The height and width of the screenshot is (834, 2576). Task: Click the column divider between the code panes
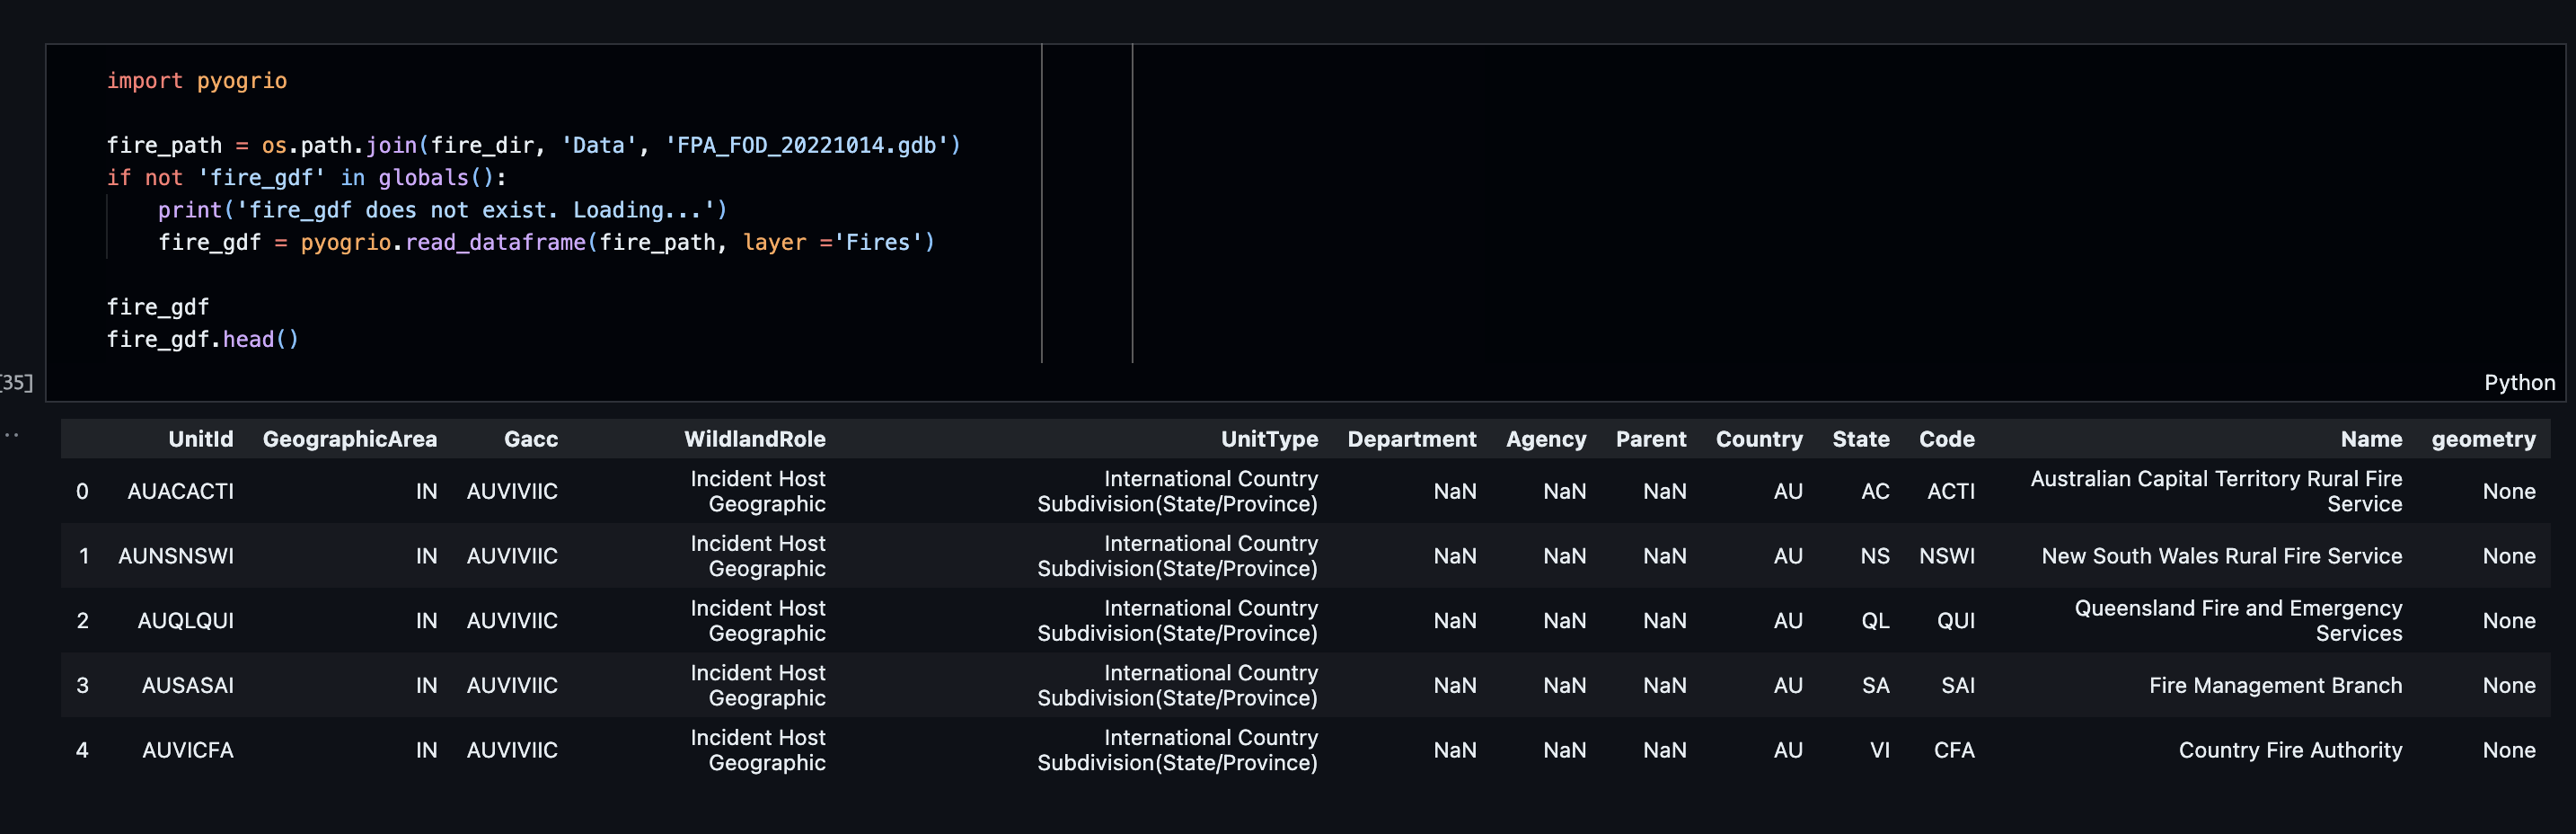(1043, 200)
